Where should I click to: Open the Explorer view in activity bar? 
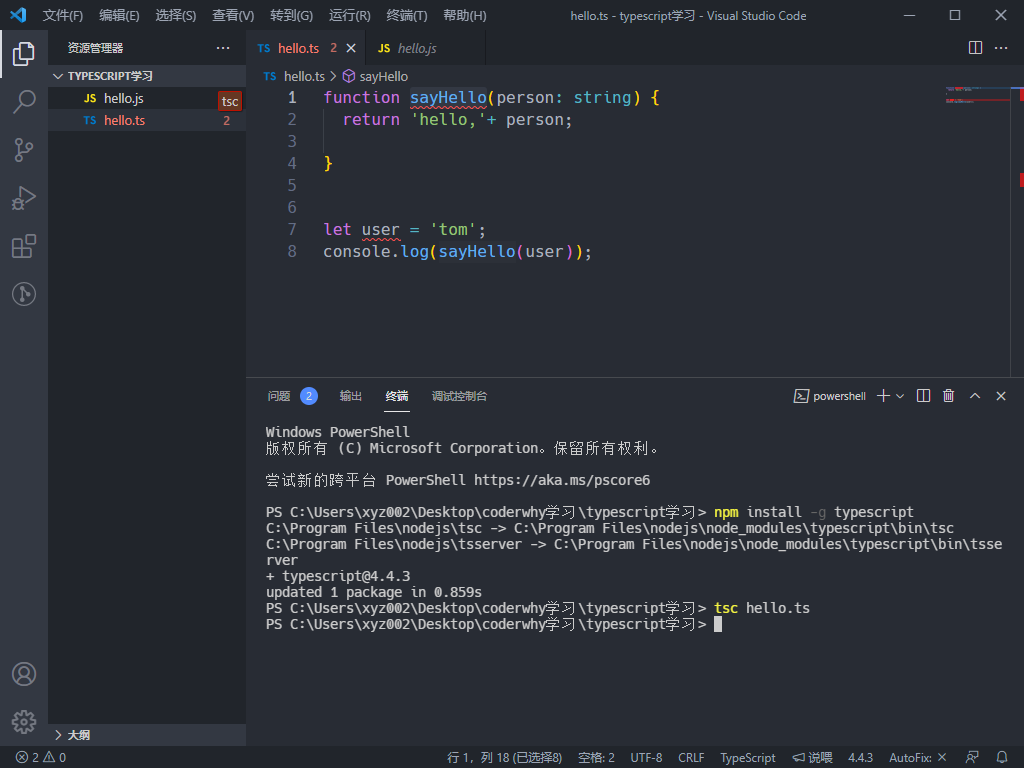tap(24, 54)
